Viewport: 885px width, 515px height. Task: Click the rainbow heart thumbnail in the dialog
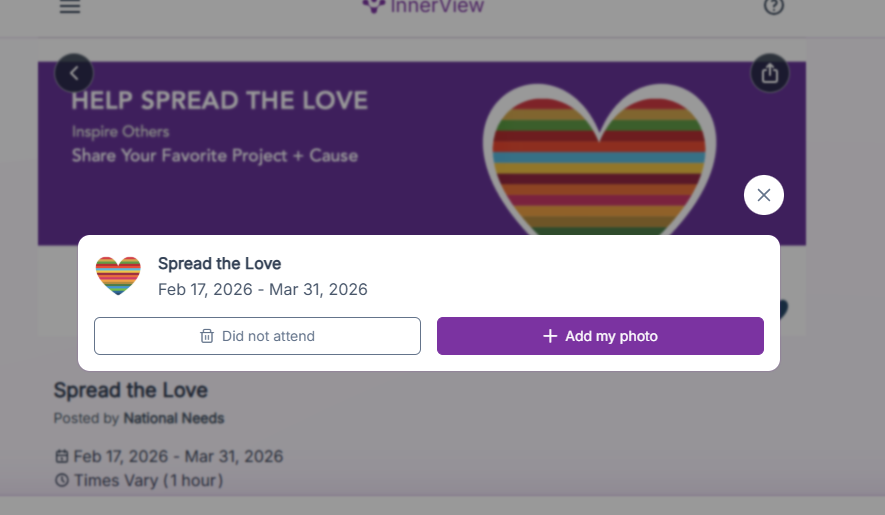[118, 275]
